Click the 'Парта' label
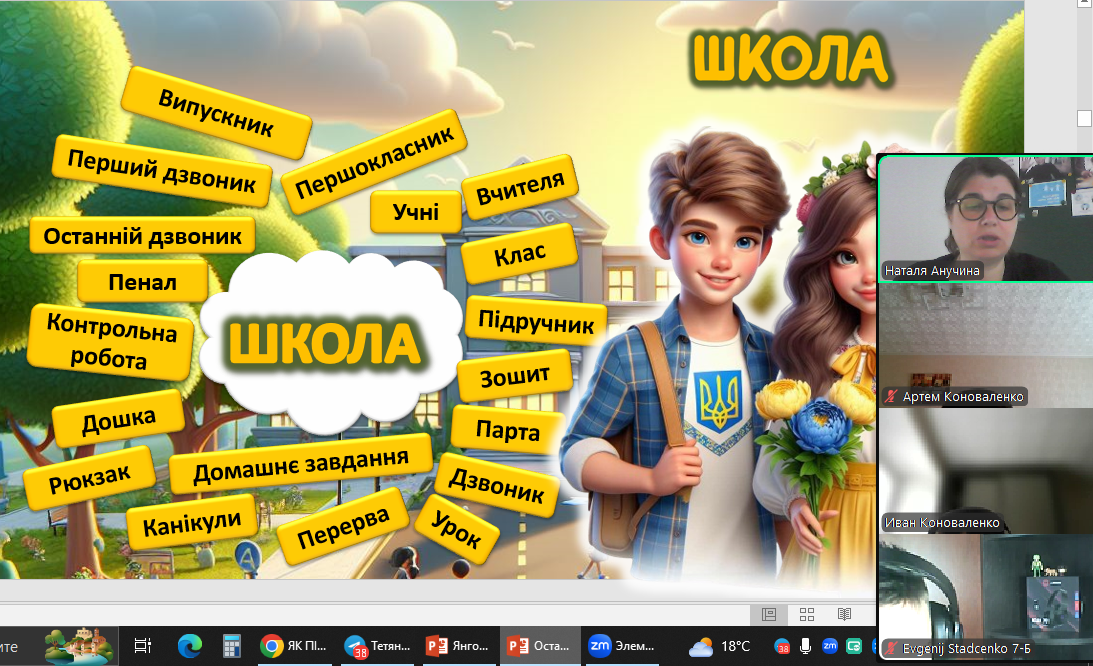The width and height of the screenshot is (1093, 666). pyautogui.click(x=507, y=430)
